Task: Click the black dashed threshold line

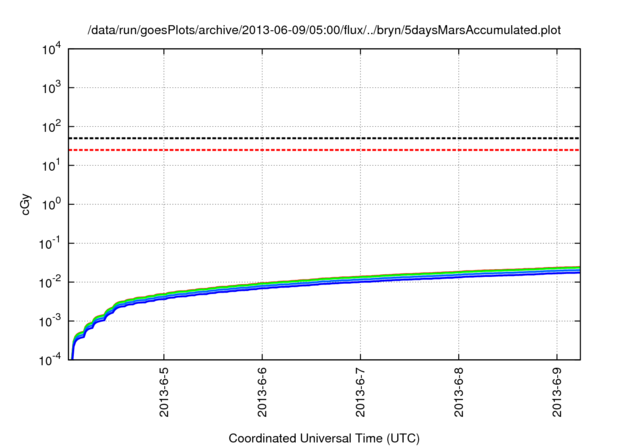Action: pyautogui.click(x=324, y=138)
